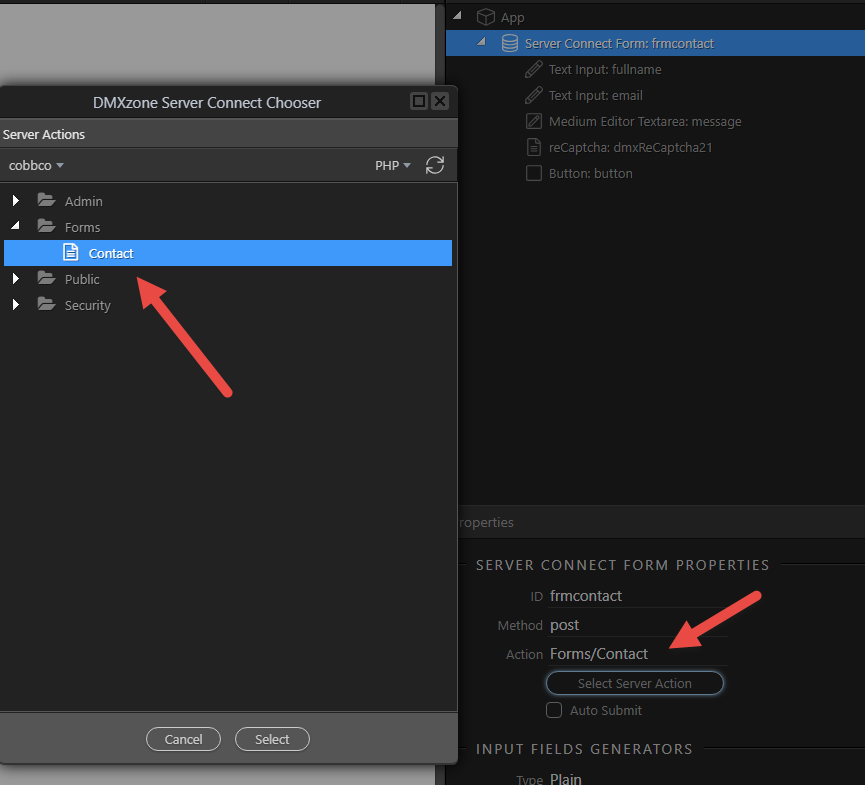Click the Medium Editor Textarea icon

coord(533,121)
